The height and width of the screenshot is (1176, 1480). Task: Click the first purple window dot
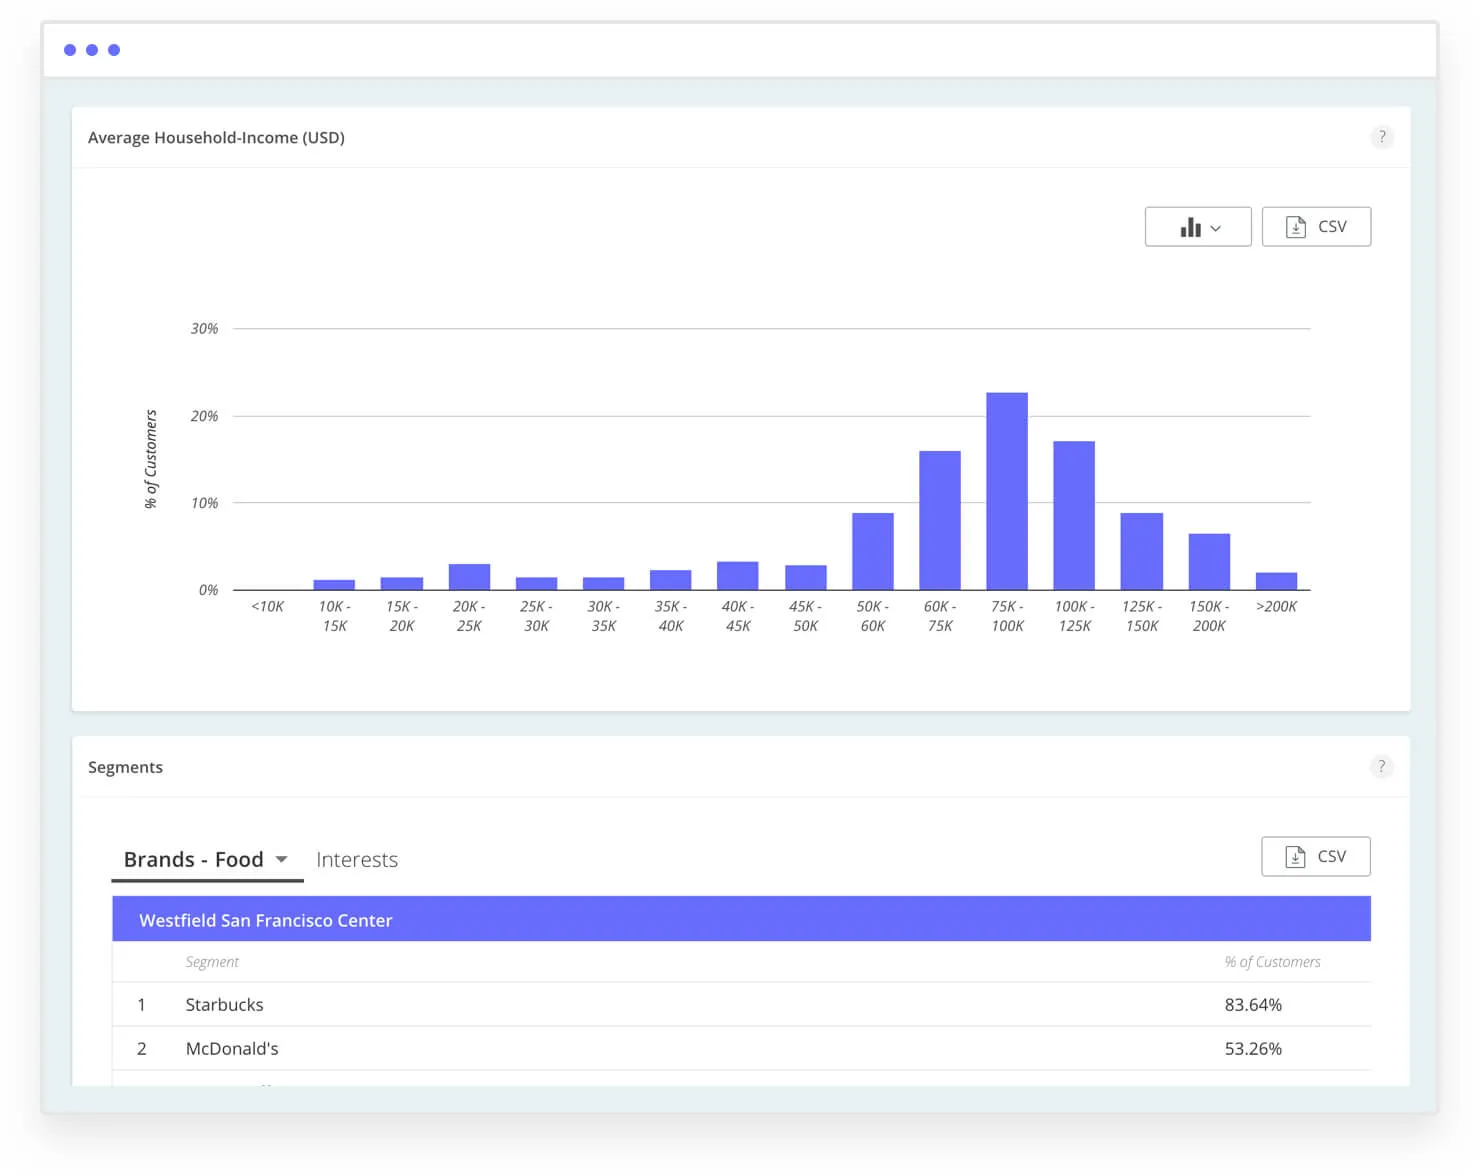click(69, 49)
